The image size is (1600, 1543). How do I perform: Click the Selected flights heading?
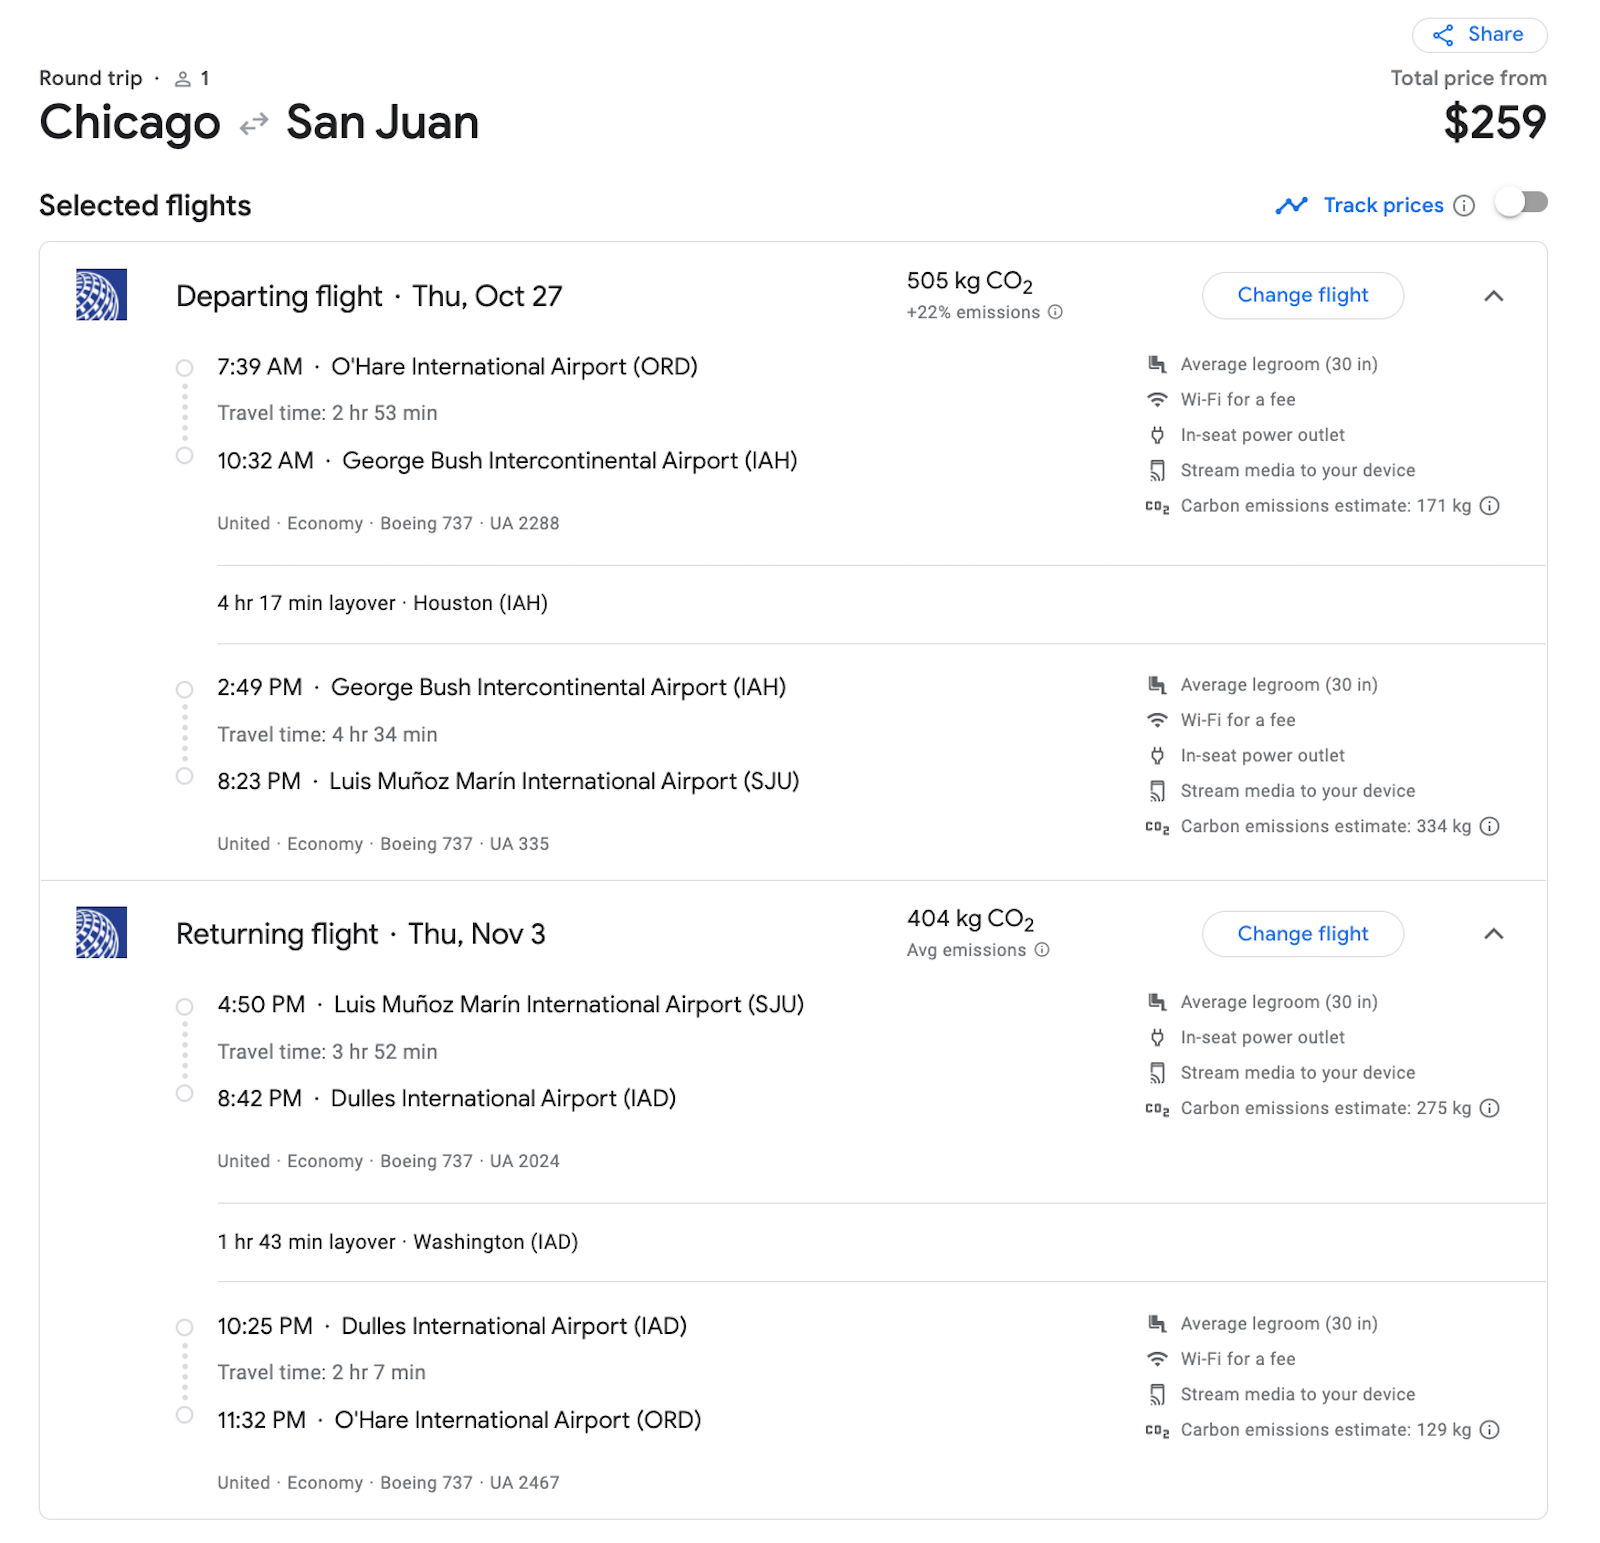tap(145, 205)
